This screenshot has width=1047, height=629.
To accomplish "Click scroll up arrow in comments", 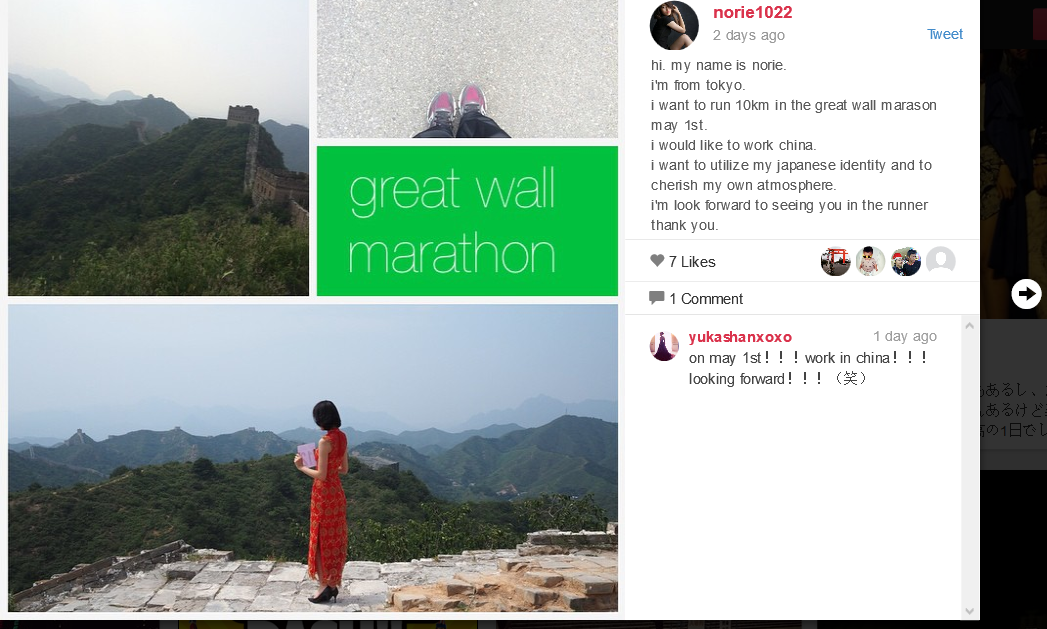I will (x=970, y=326).
